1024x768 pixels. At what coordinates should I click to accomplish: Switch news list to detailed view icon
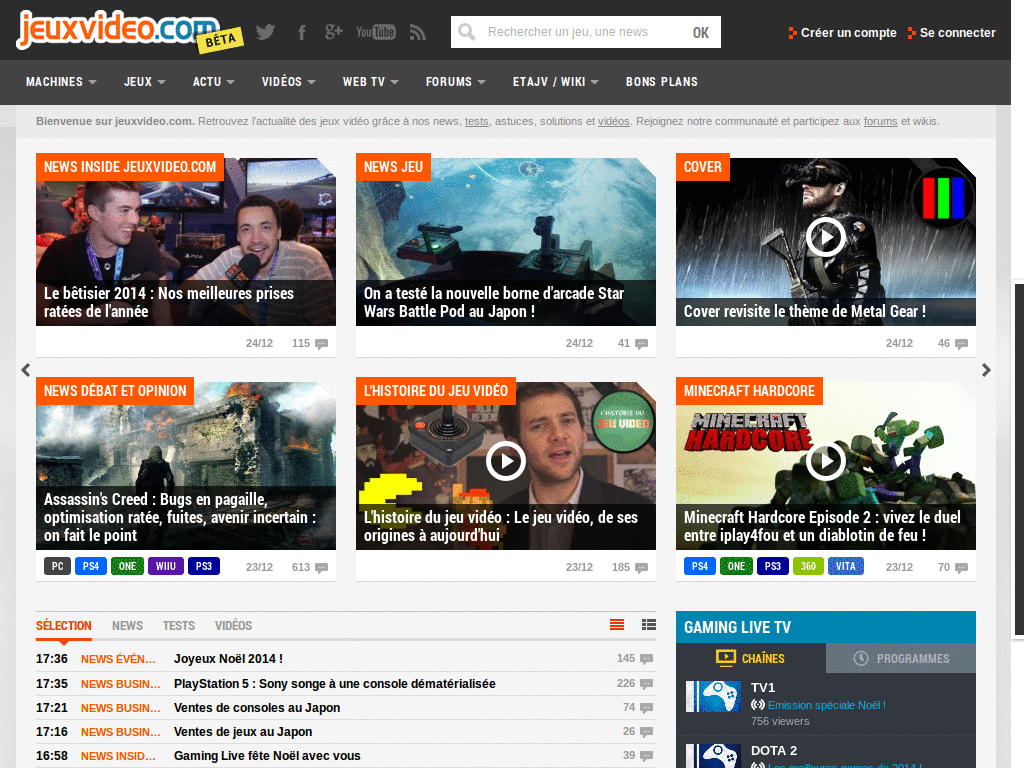coord(648,625)
